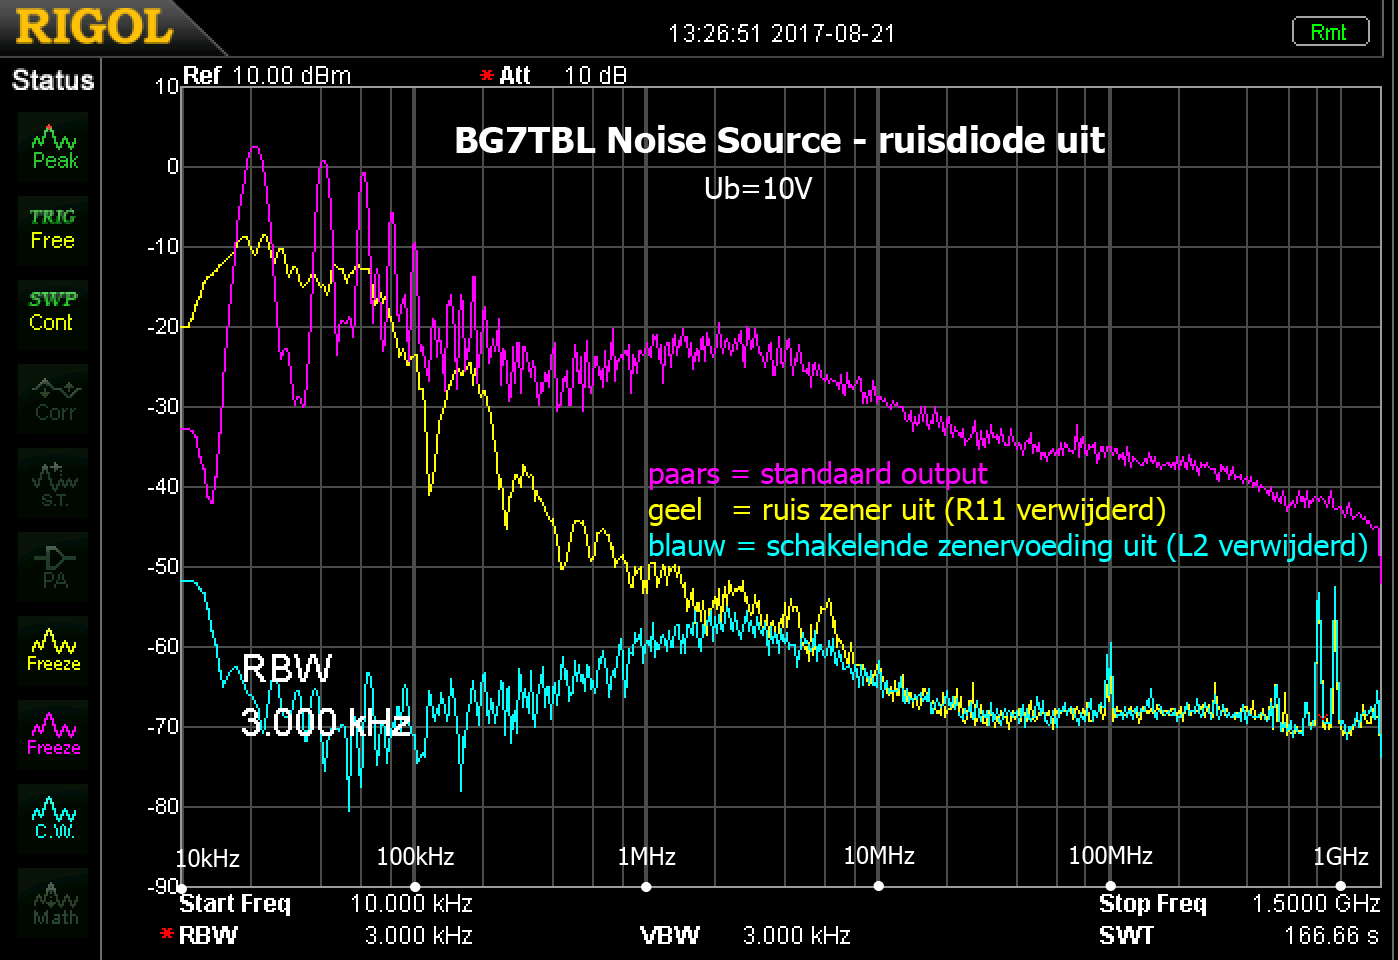1398x960 pixels.
Task: Click the 100kHz axis label
Action: [x=415, y=857]
